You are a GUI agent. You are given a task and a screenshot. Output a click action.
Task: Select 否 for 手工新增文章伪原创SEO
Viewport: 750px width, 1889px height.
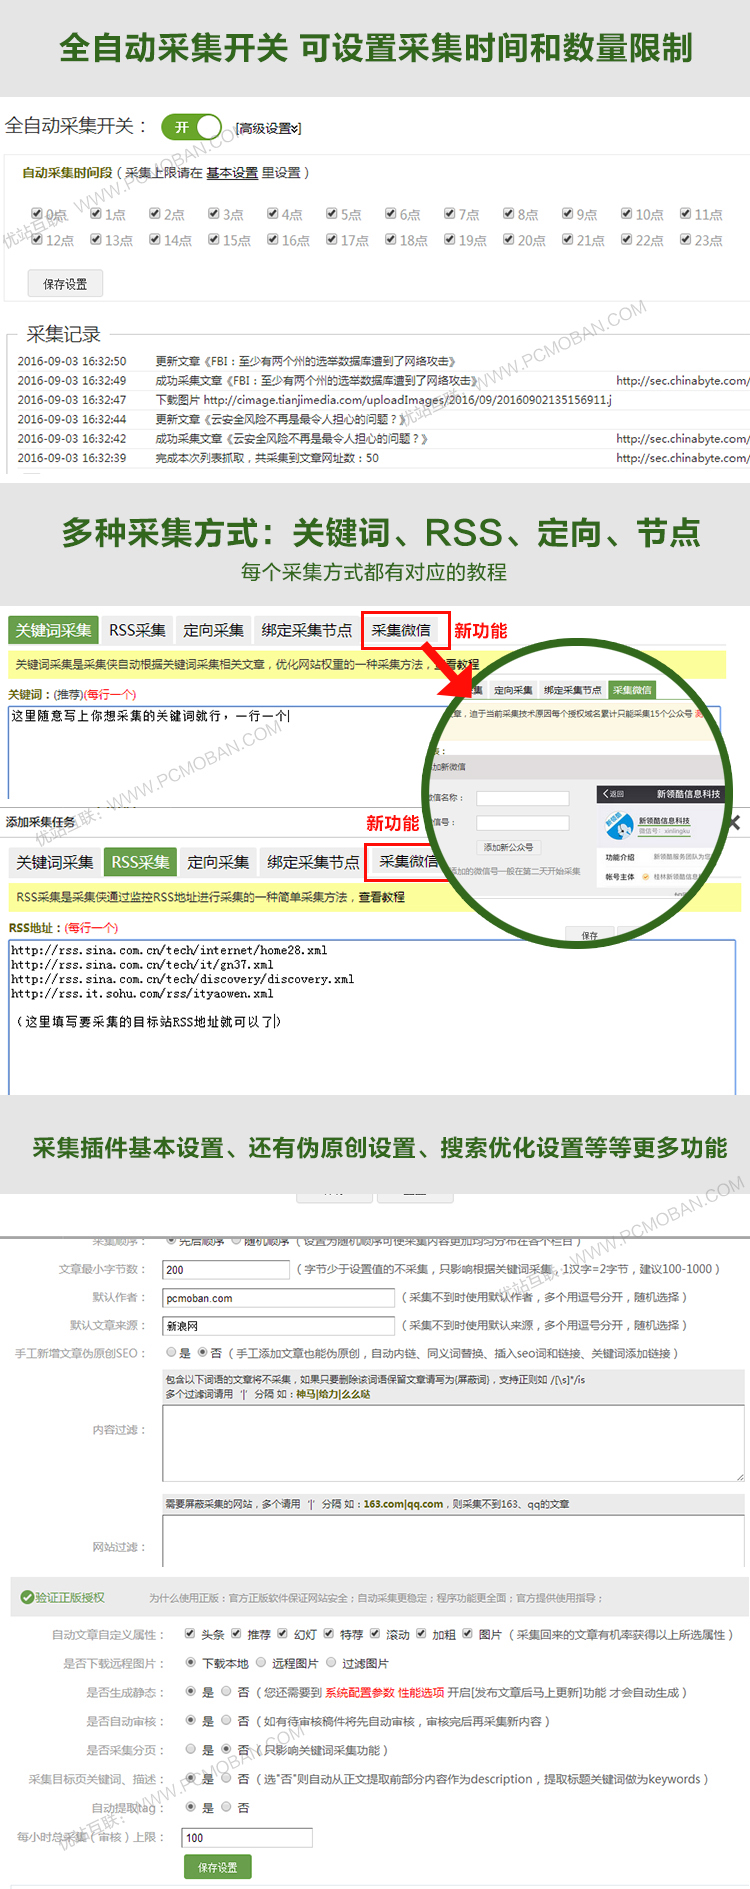coord(203,1352)
